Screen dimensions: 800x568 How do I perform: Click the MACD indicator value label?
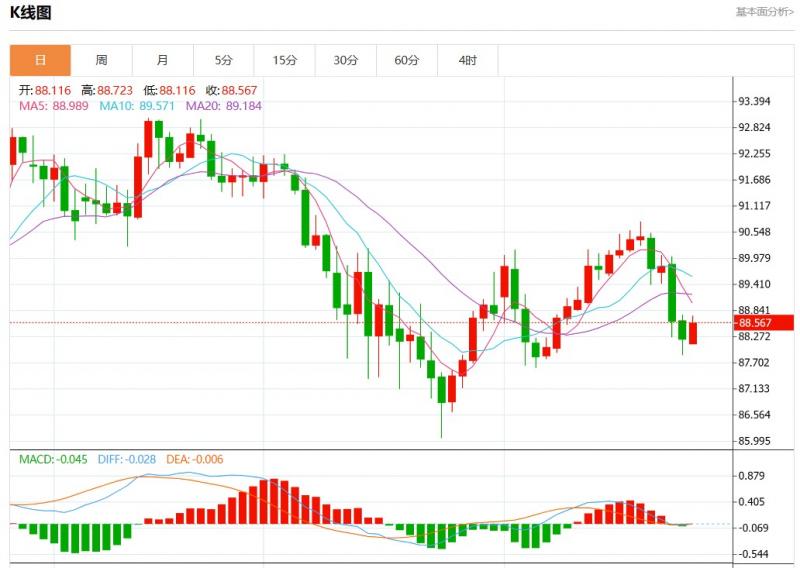coord(54,459)
